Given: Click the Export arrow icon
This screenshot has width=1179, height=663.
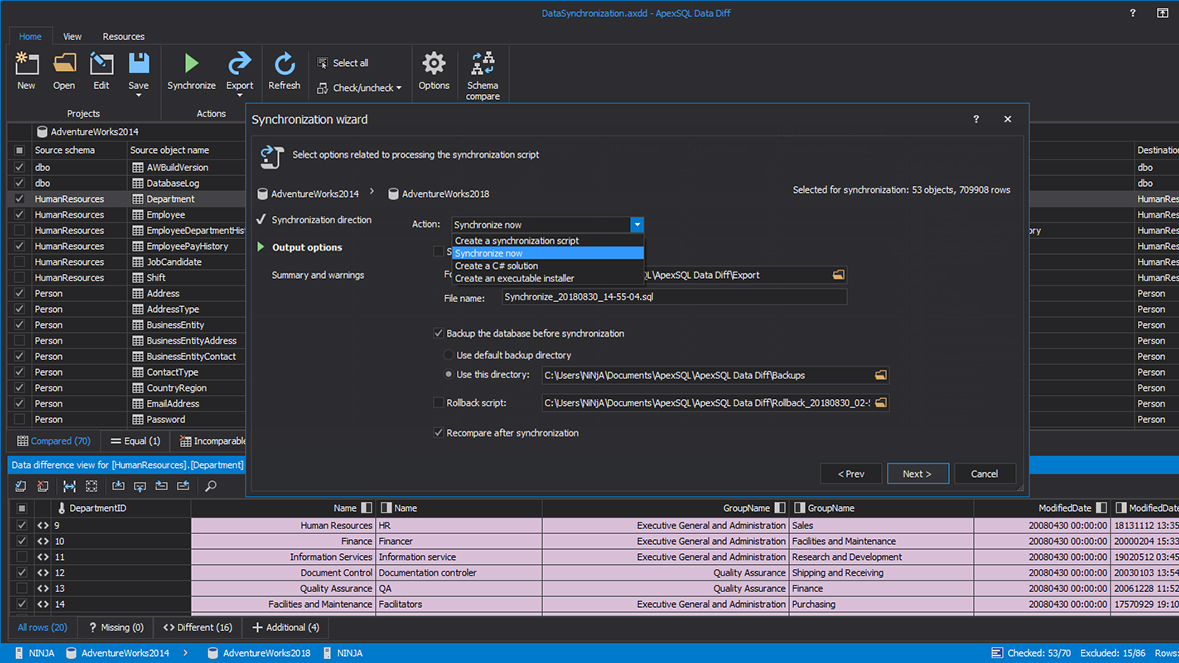Looking at the screenshot, I should pos(239,64).
